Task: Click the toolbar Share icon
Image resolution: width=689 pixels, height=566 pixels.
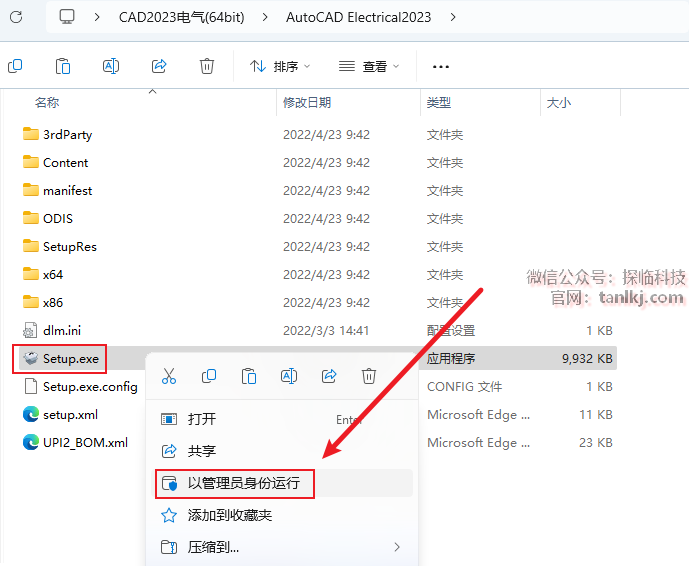Action: (159, 66)
